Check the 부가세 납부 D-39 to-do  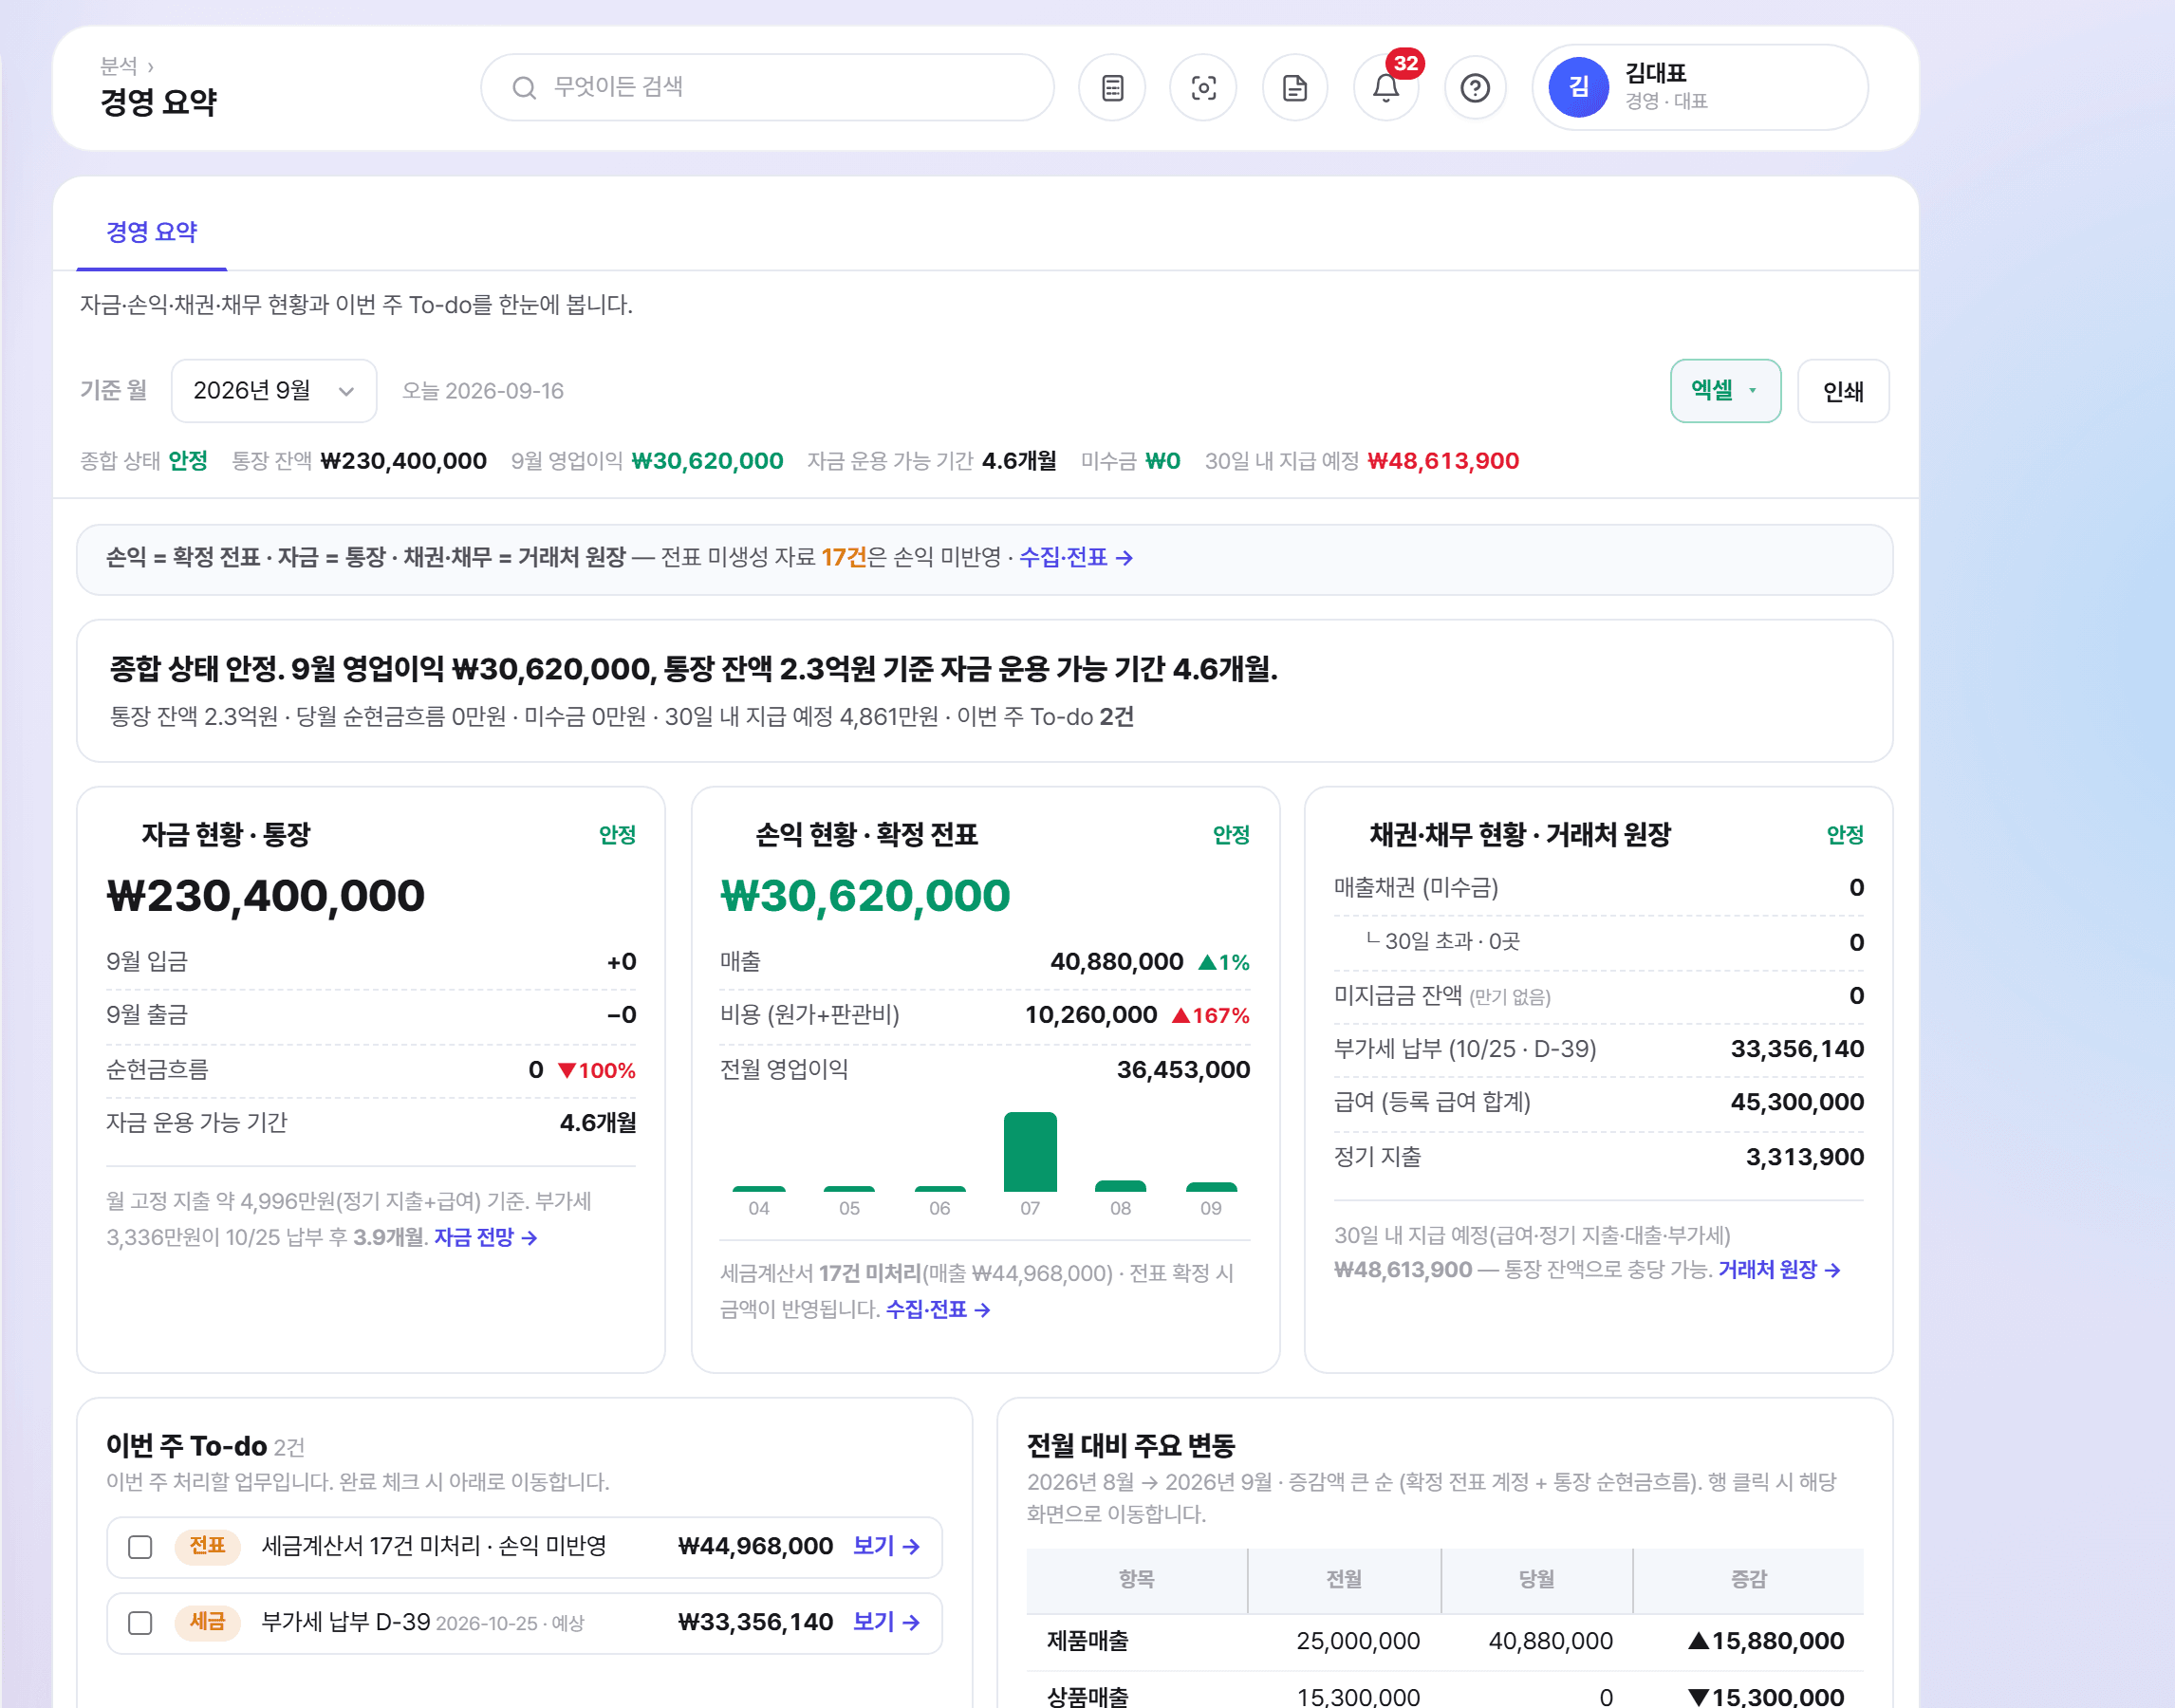tap(140, 1622)
